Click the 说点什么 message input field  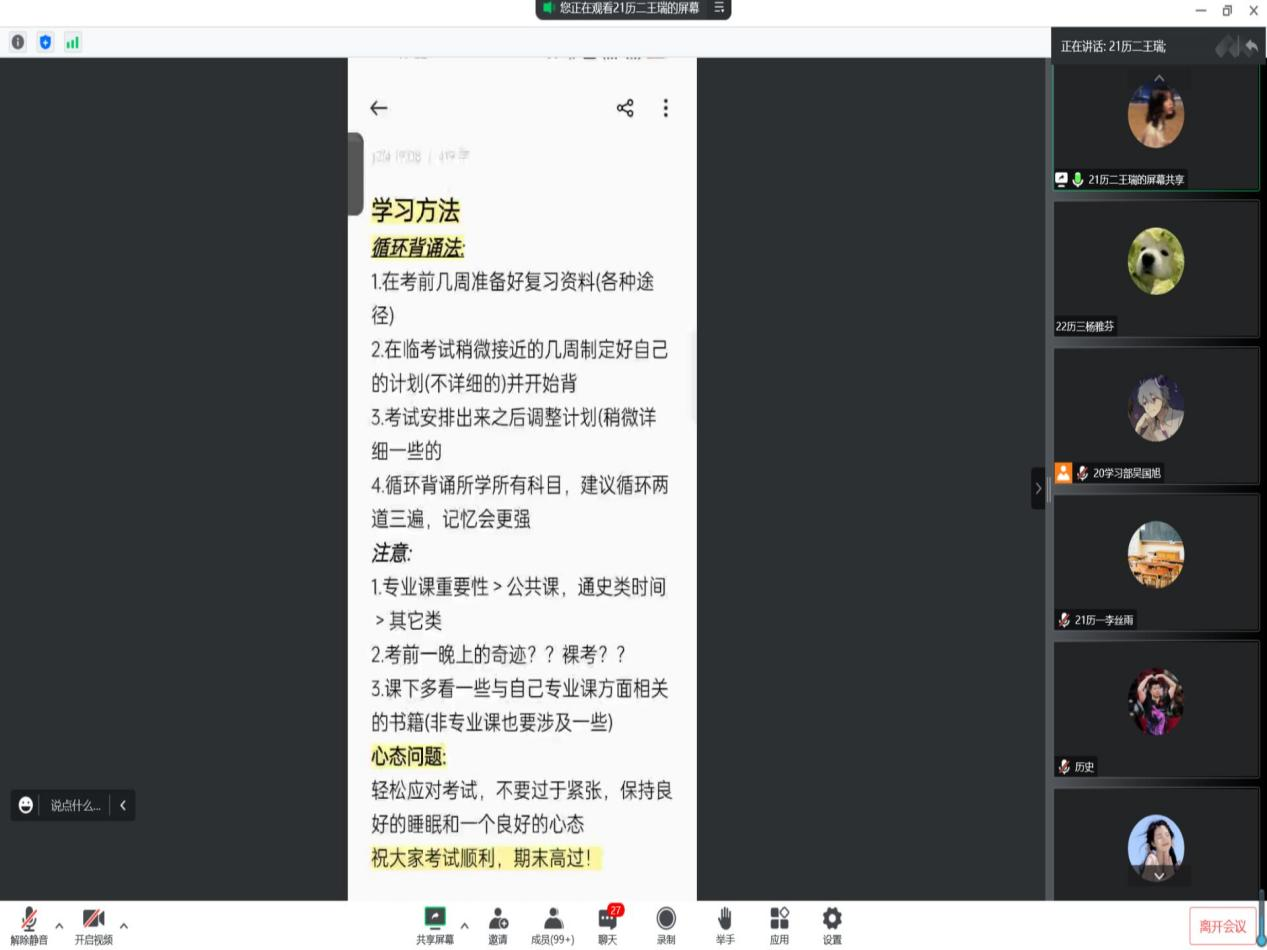point(75,805)
